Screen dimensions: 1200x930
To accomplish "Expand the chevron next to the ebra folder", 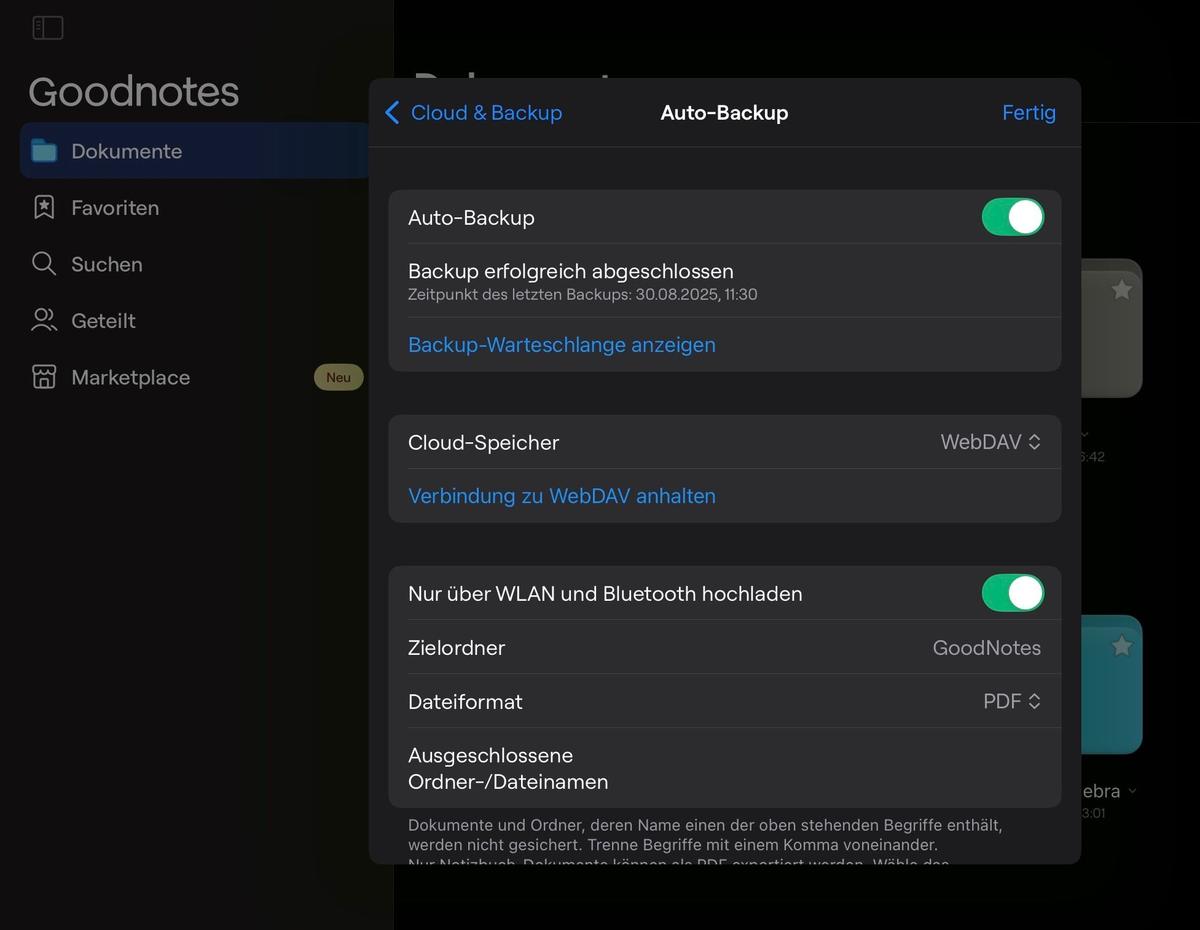I will click(1132, 791).
